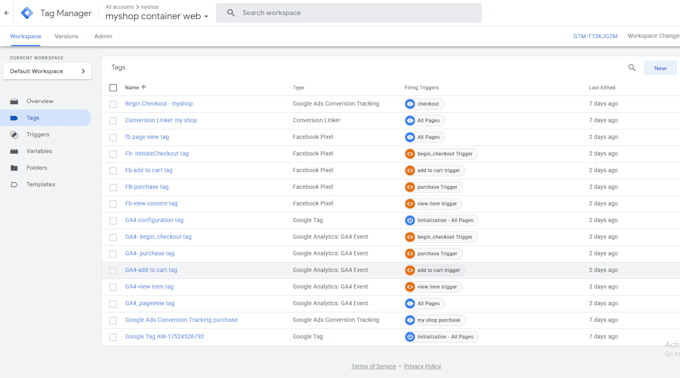The image size is (680, 378).
Task: Click the add to cart trigger icon in the Fb-add to cart row
Action: [x=410, y=170]
